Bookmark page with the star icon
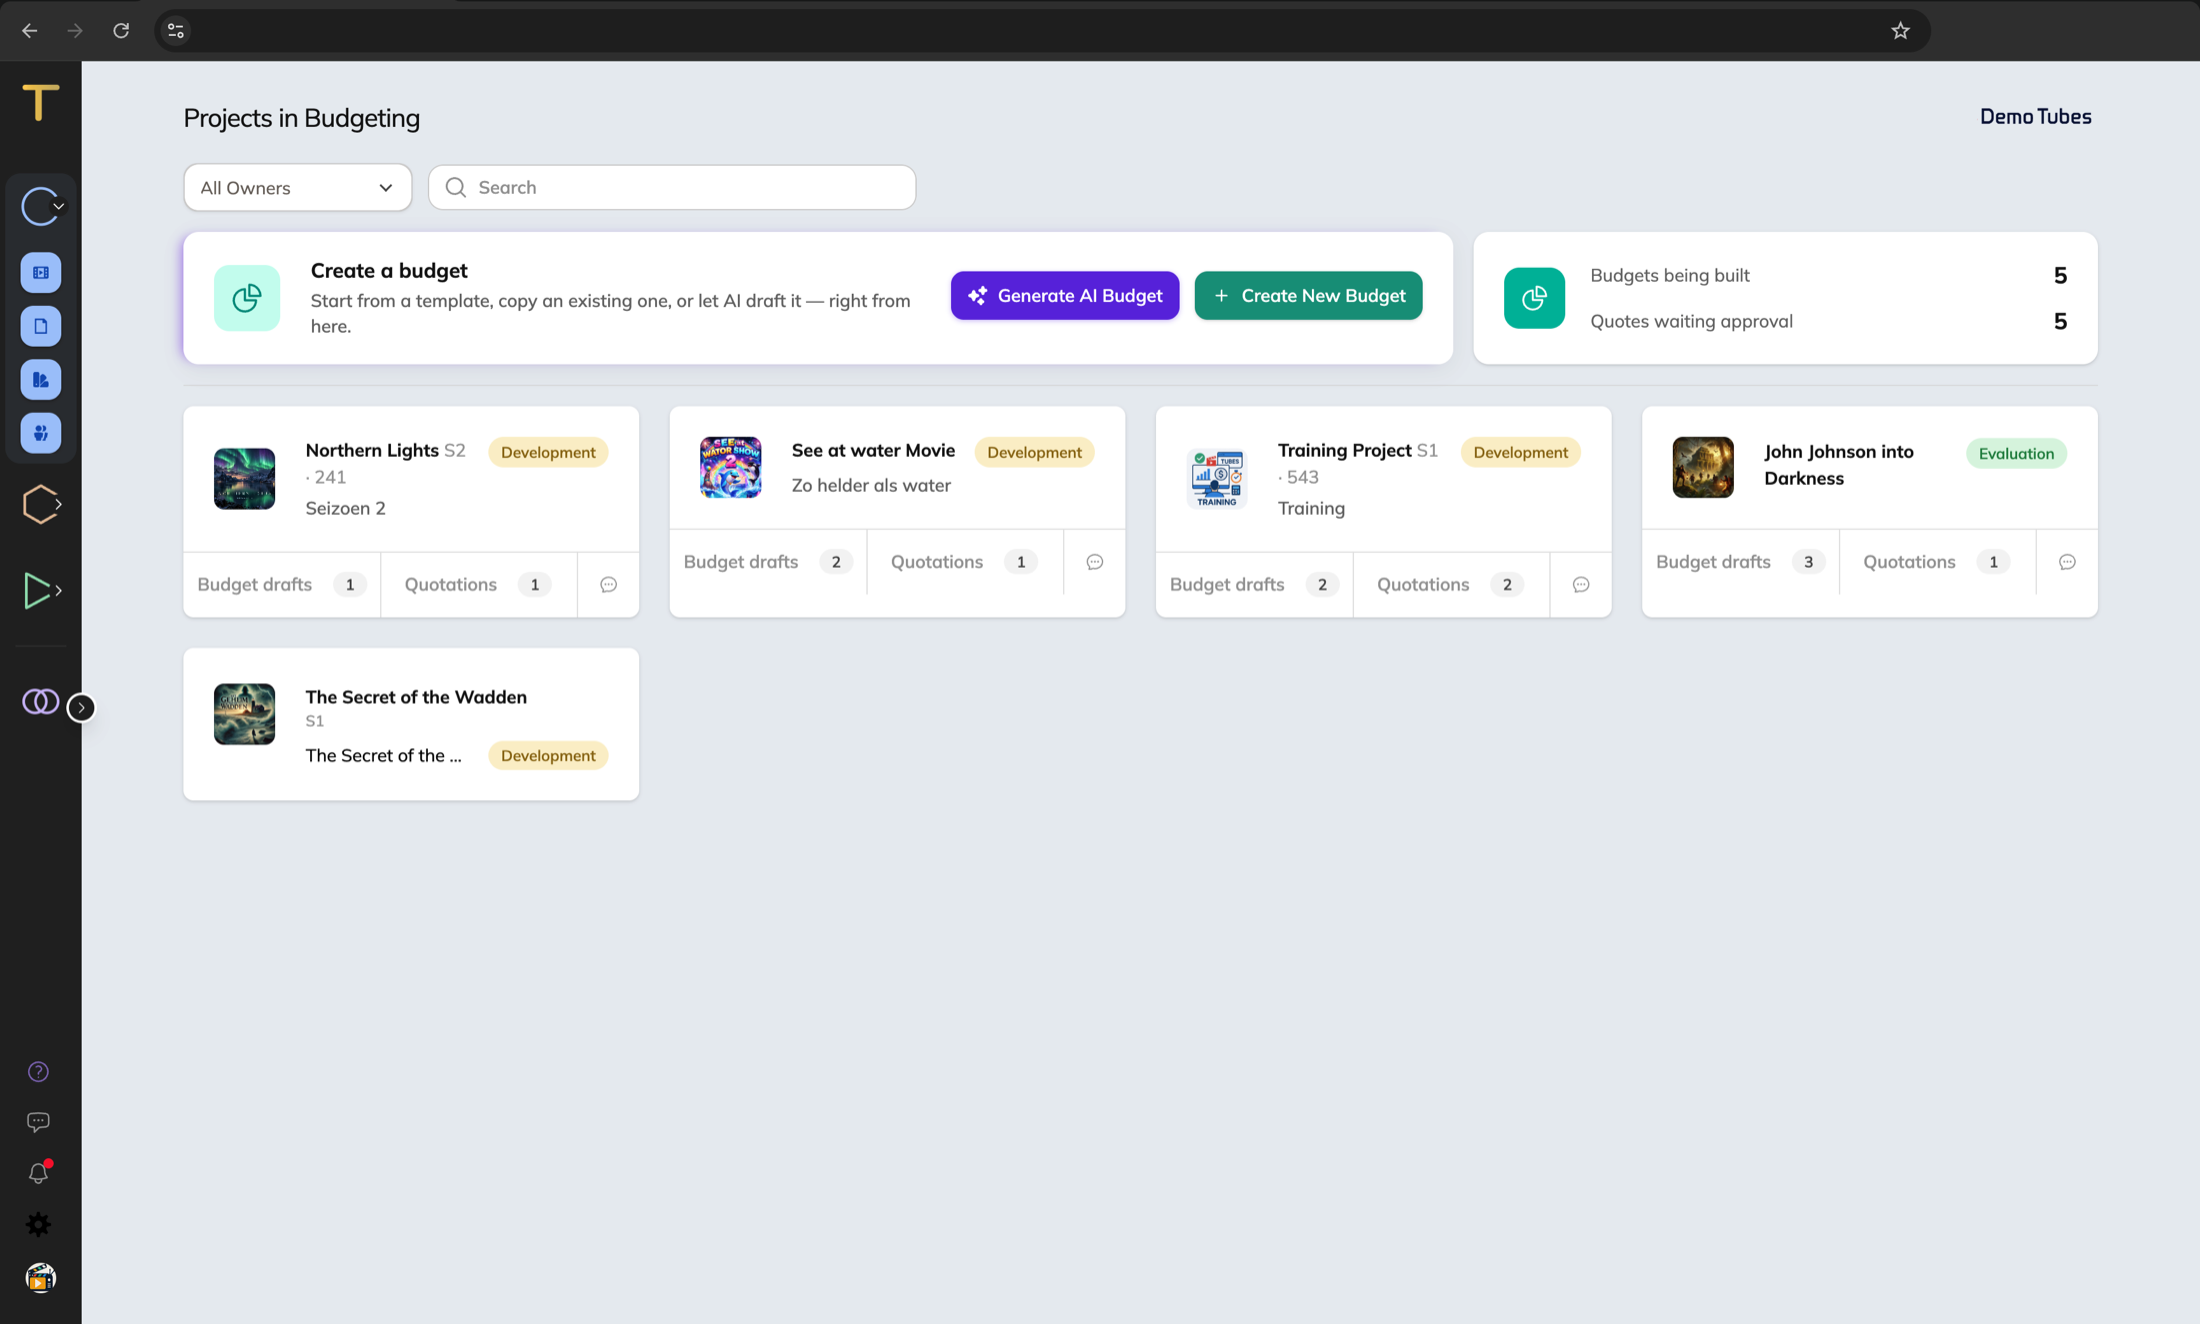The image size is (2200, 1324). (x=1900, y=31)
